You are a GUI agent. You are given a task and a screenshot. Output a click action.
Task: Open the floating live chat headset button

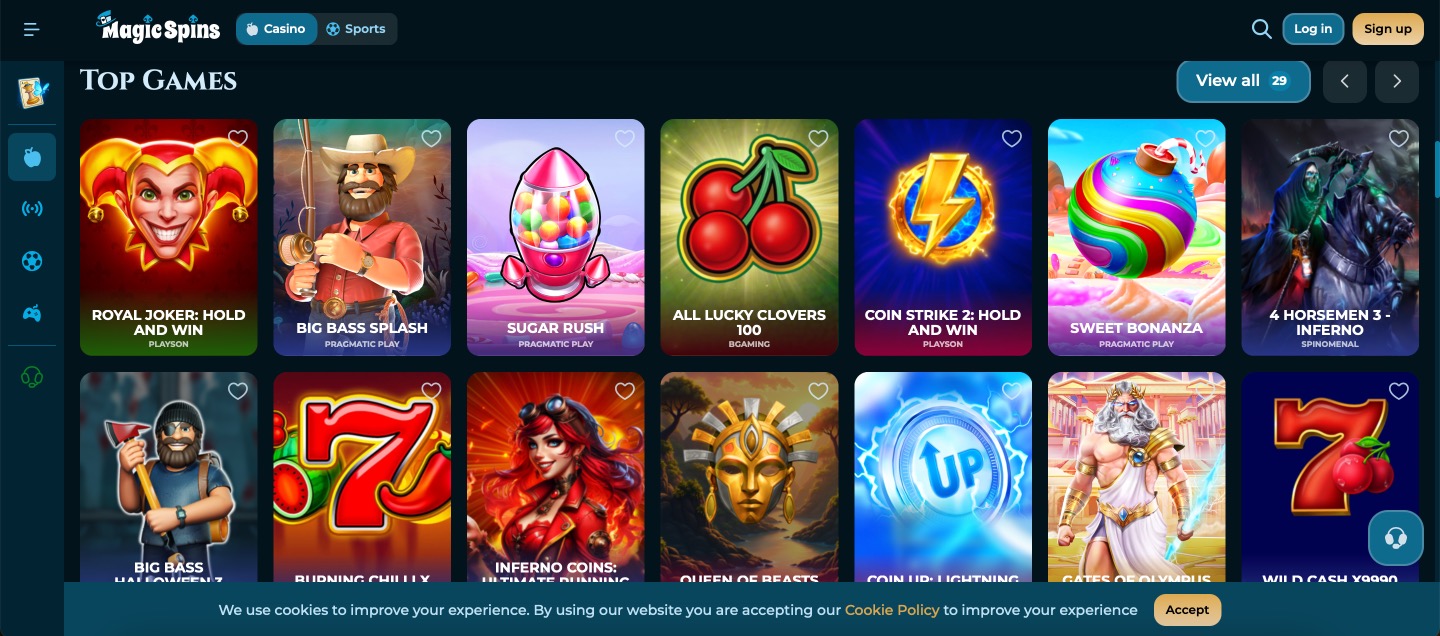click(x=1396, y=538)
